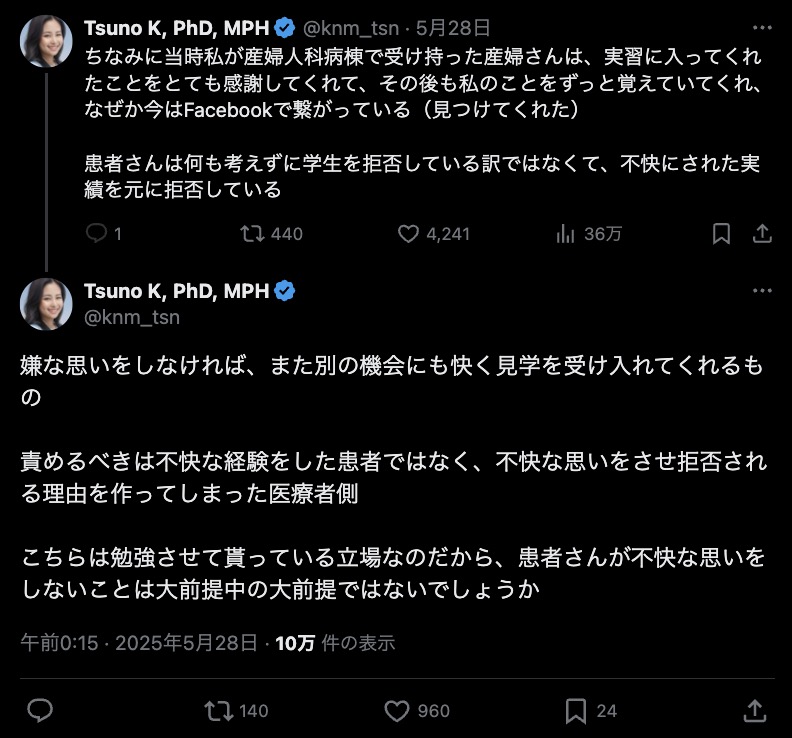Repost the main tweet with 140 reposts
This screenshot has width=792, height=738.
point(219,711)
